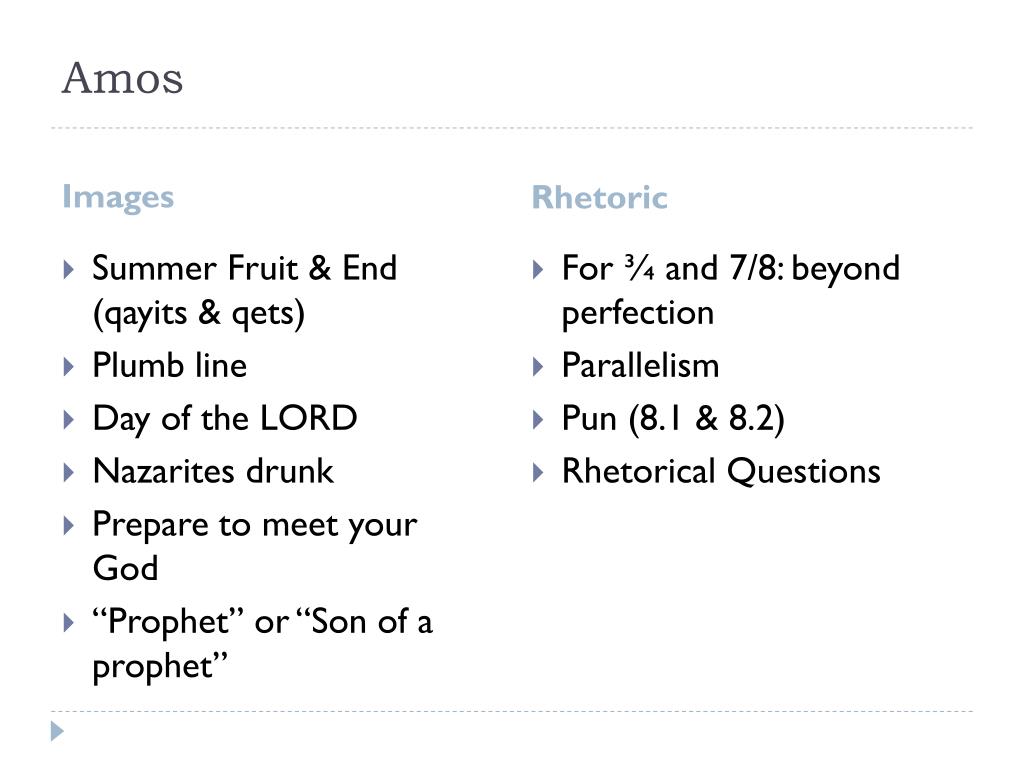Image resolution: width=1024 pixels, height=768 pixels.
Task: Click the bullet arrow beside For ¾ and 7/8
Action: click(538, 269)
